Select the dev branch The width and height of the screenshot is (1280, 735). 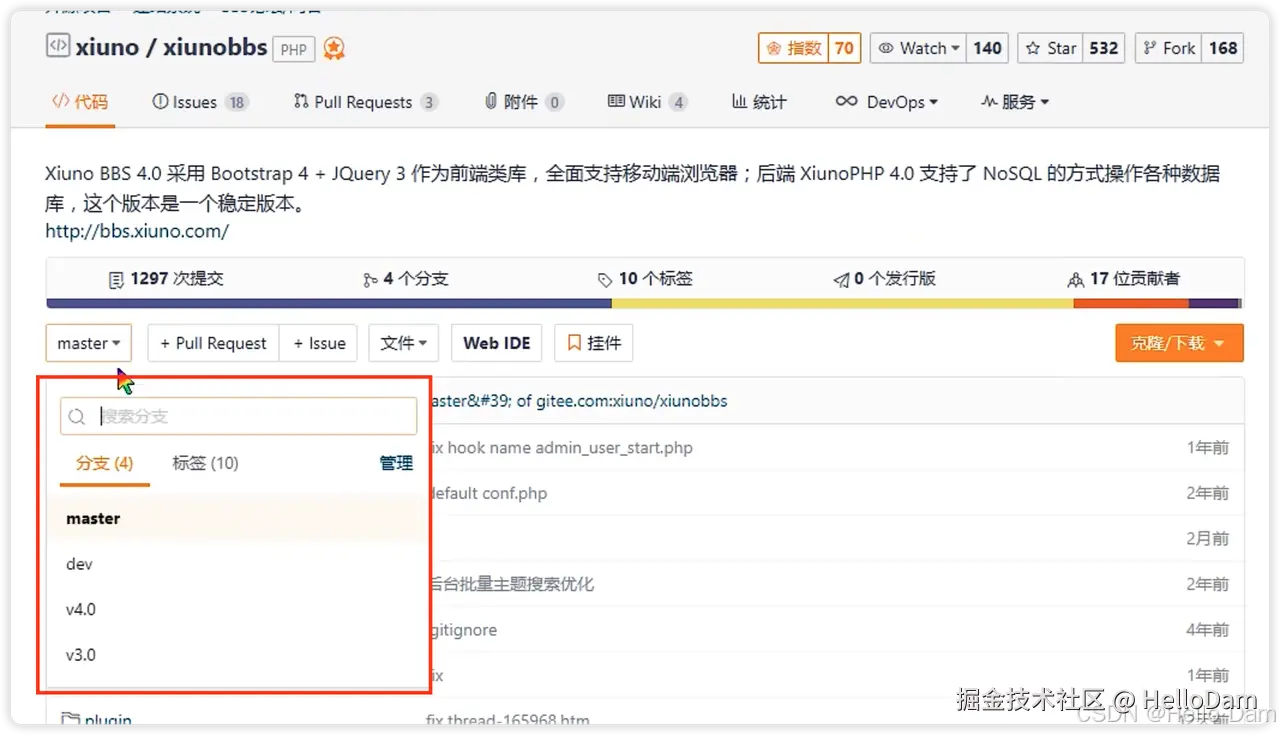[x=238, y=564]
